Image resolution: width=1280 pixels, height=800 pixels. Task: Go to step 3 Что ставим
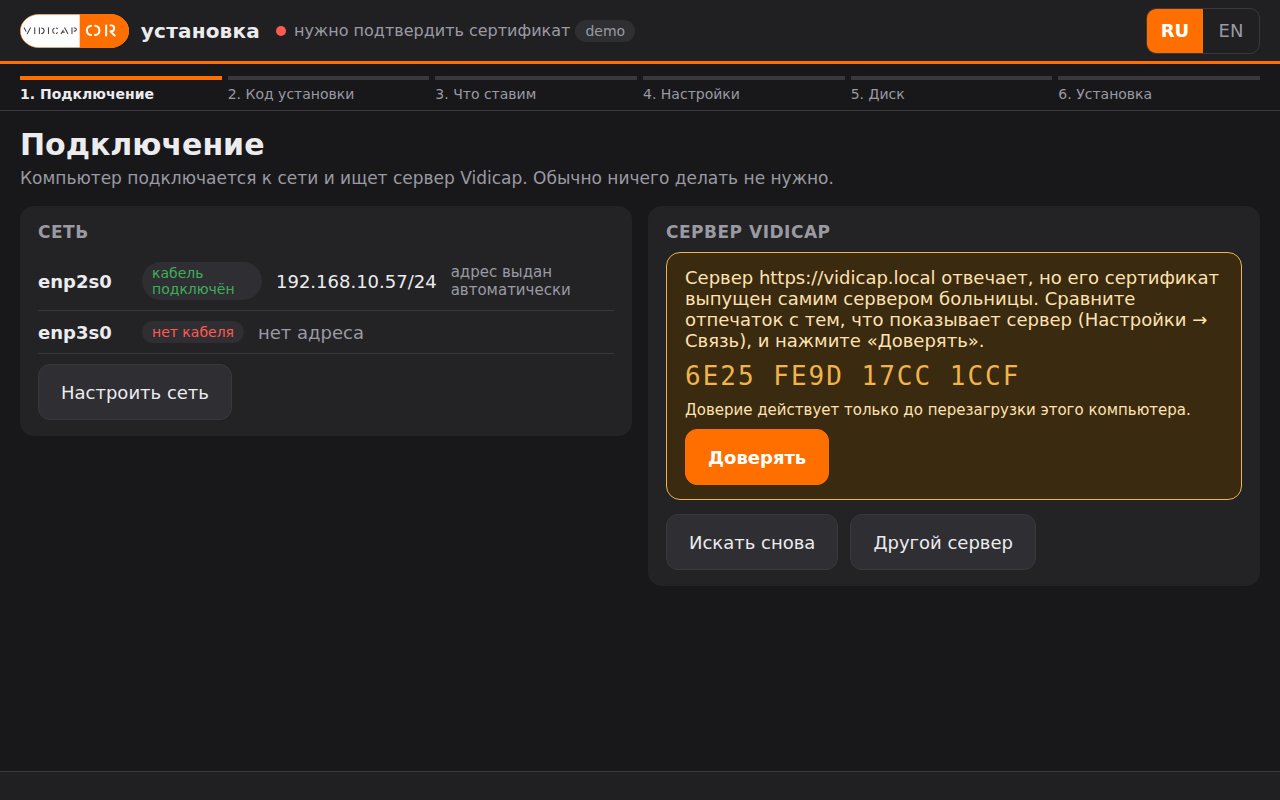tap(536, 89)
